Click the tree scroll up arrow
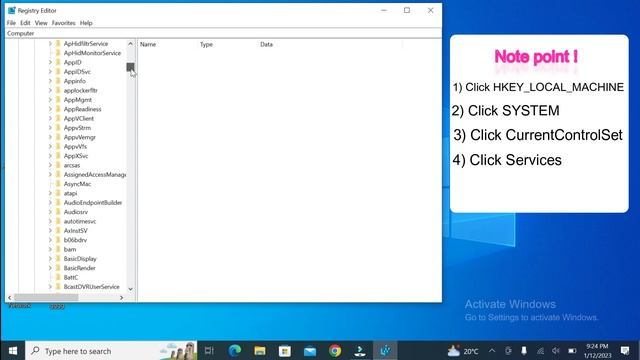The image size is (640, 360). tap(130, 43)
